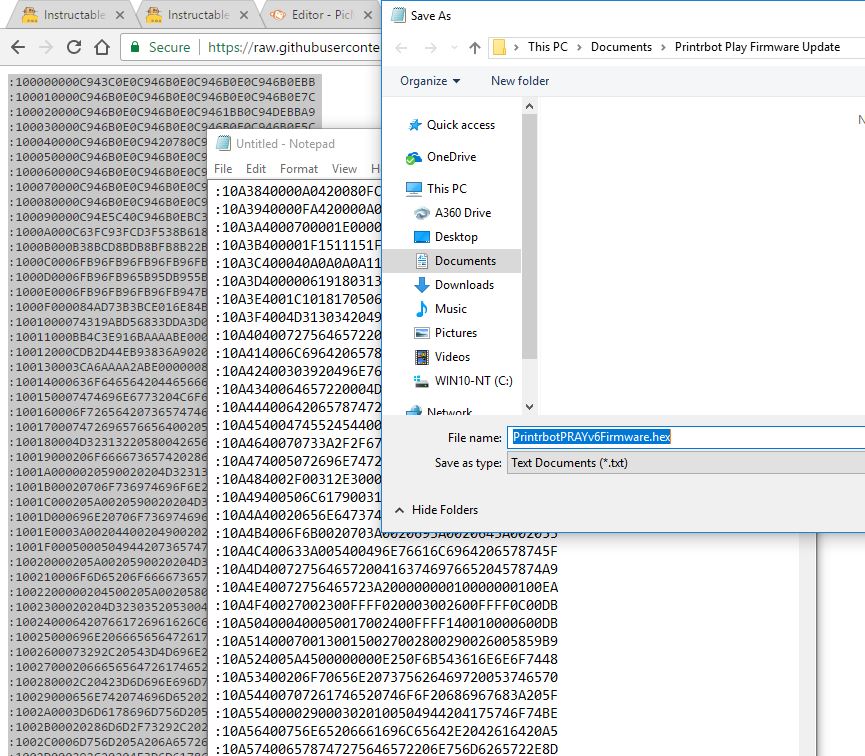865x756 pixels.
Task: Click the File name input field
Action: (x=686, y=438)
